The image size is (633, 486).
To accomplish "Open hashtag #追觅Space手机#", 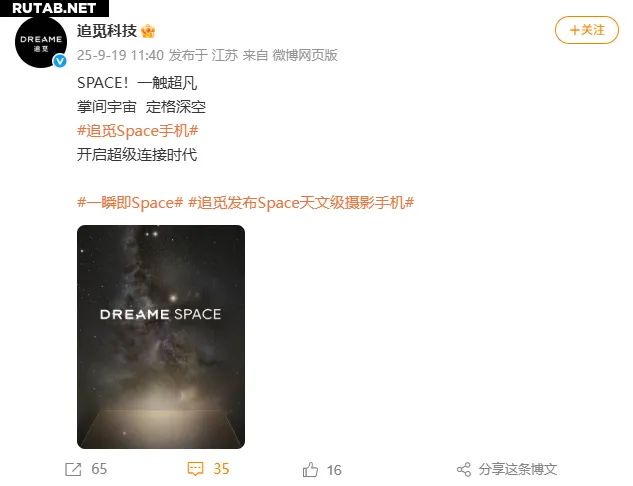I will coord(137,131).
